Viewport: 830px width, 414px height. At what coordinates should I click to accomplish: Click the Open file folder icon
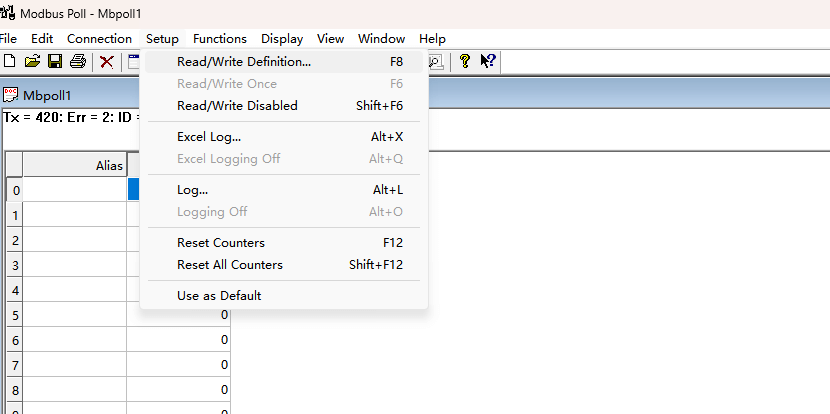tap(32, 62)
